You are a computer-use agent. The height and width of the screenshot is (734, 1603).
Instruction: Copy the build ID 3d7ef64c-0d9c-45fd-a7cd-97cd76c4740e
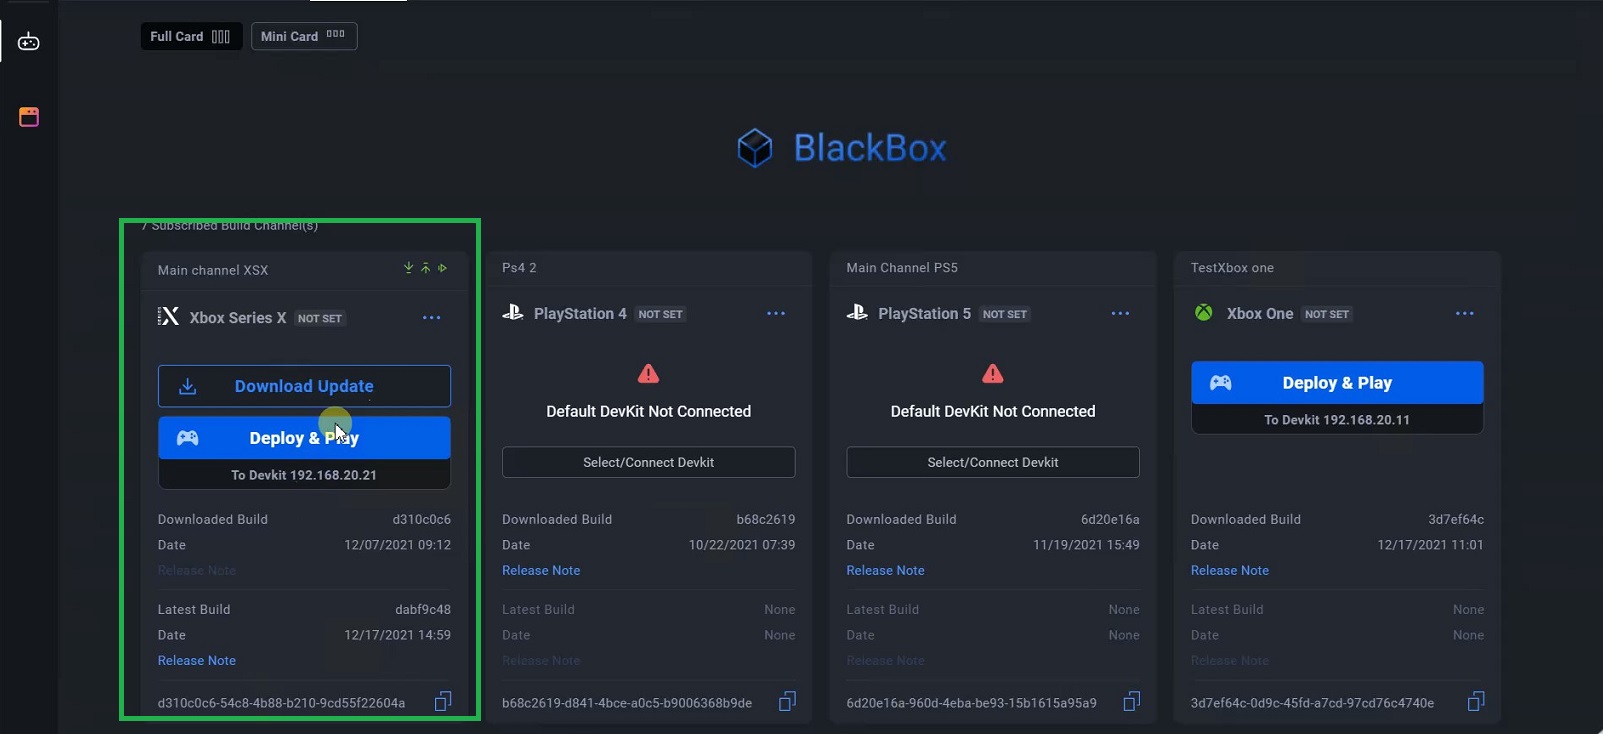tap(1476, 702)
